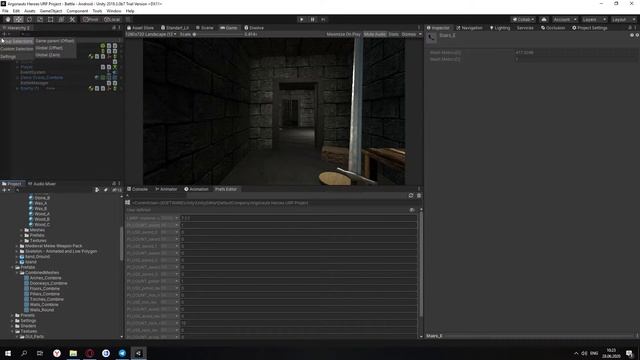This screenshot has width=640, height=360.
Task: Refresh the Prefs Editor list
Action: coord(411,196)
